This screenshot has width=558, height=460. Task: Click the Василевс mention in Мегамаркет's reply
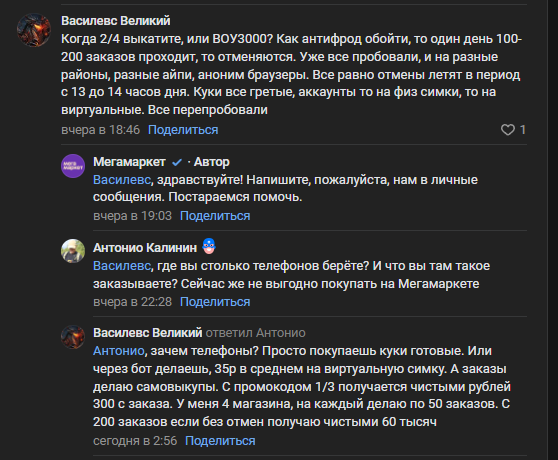(122, 180)
